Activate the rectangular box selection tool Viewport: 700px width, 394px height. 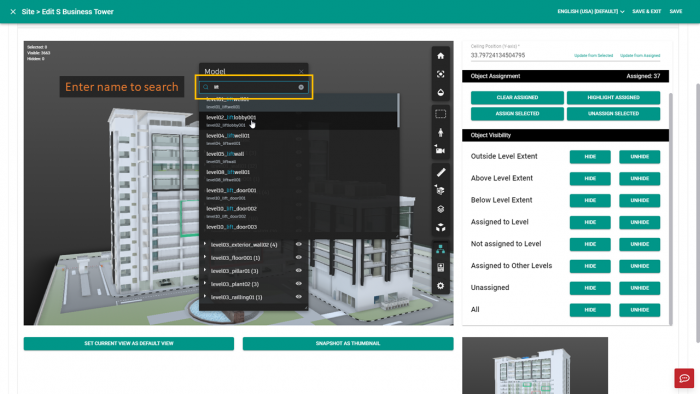[440, 114]
